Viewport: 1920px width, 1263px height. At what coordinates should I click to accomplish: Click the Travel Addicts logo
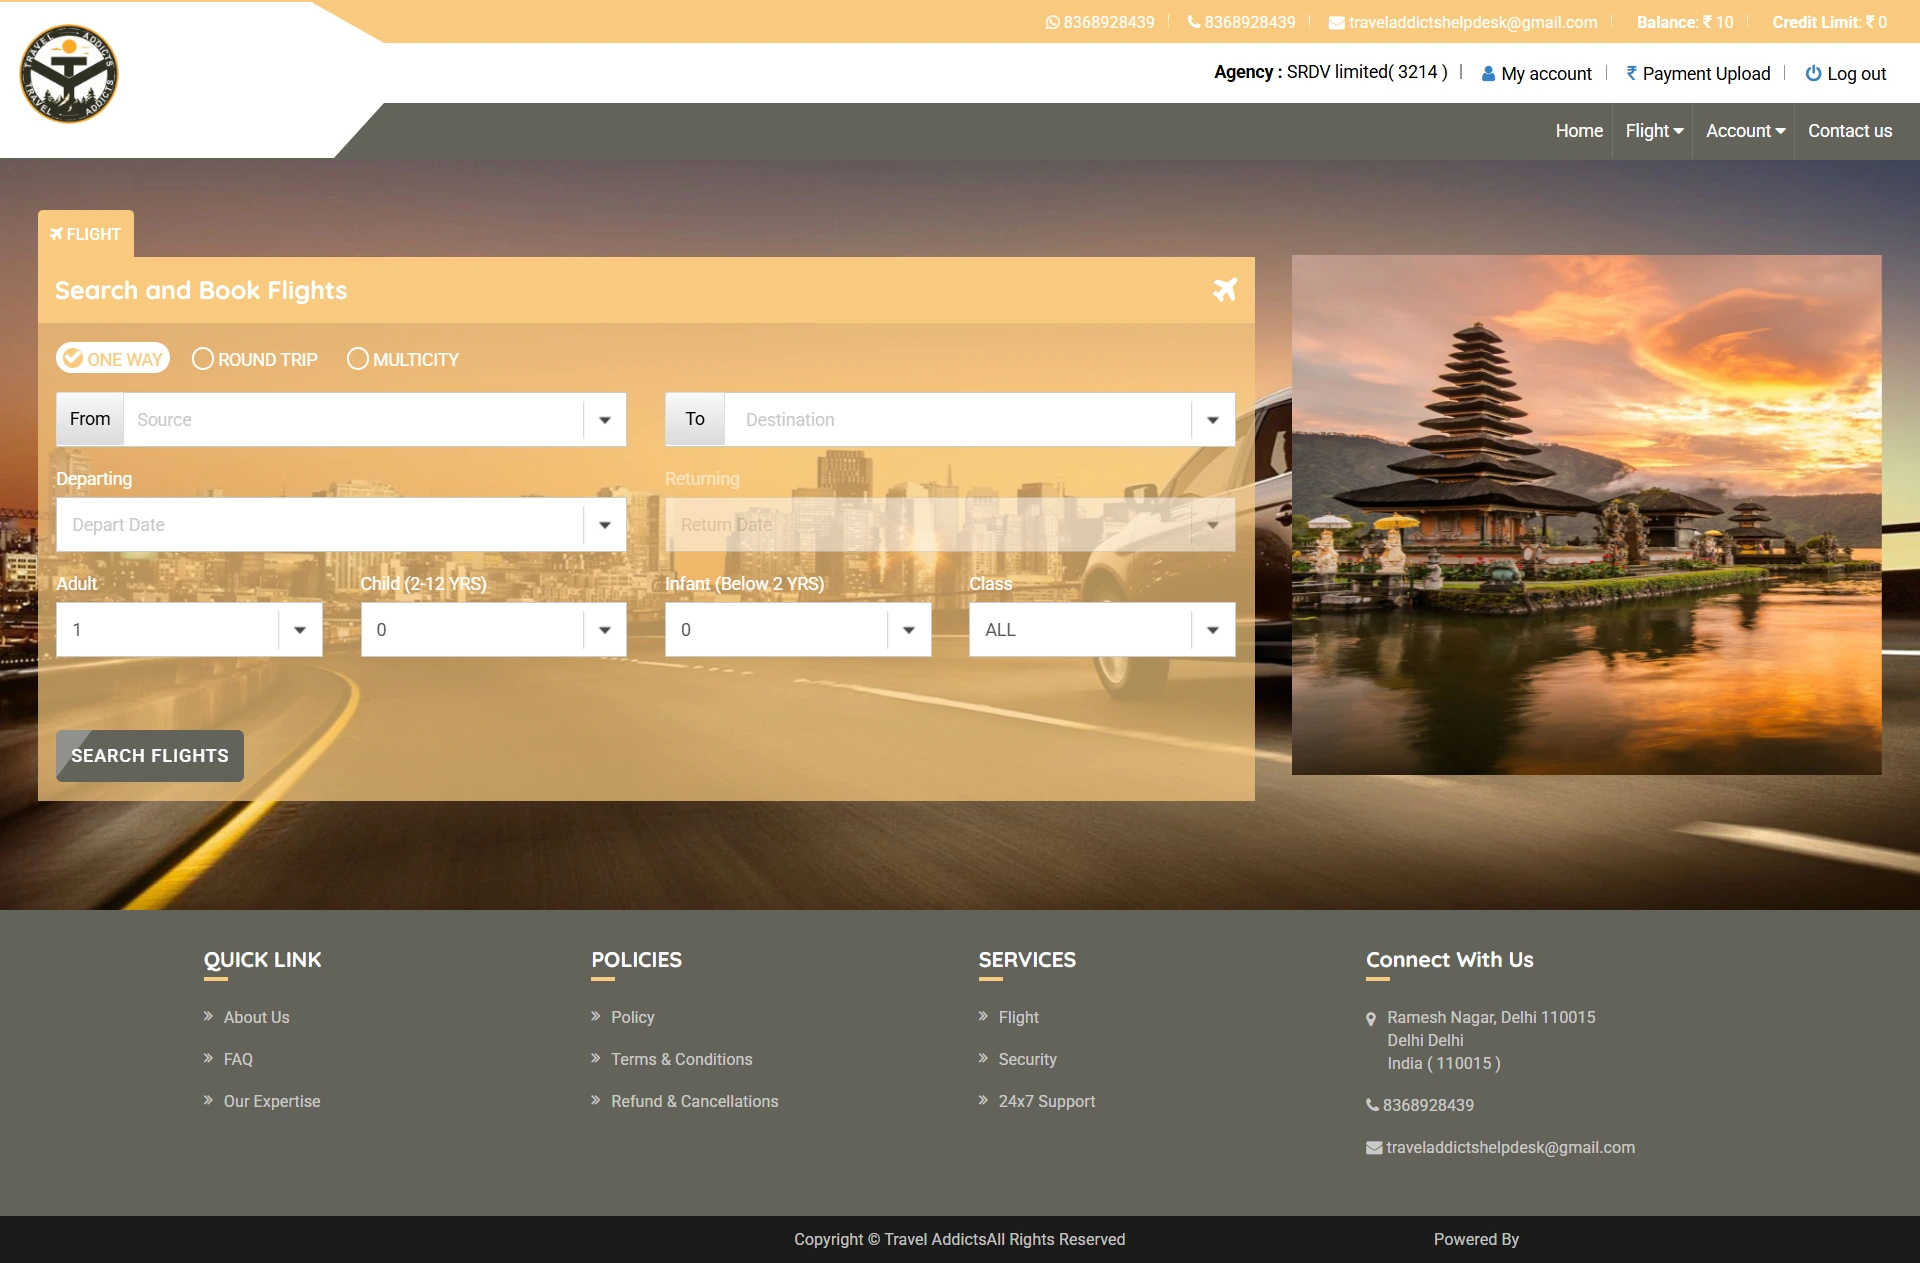pos(69,74)
